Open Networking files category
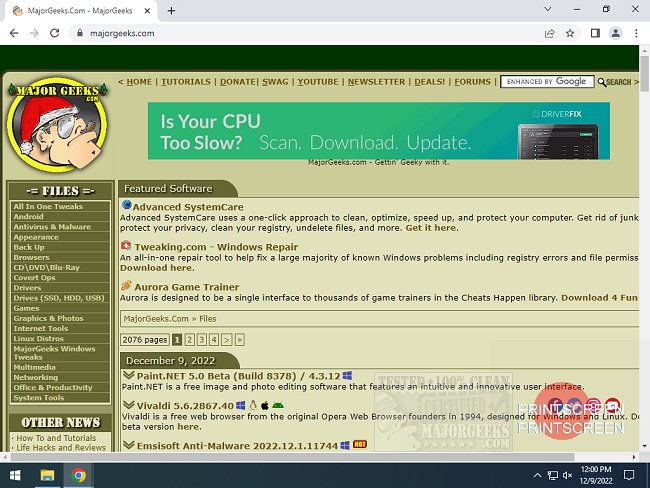This screenshot has height=488, width=650. pyautogui.click(x=61, y=377)
